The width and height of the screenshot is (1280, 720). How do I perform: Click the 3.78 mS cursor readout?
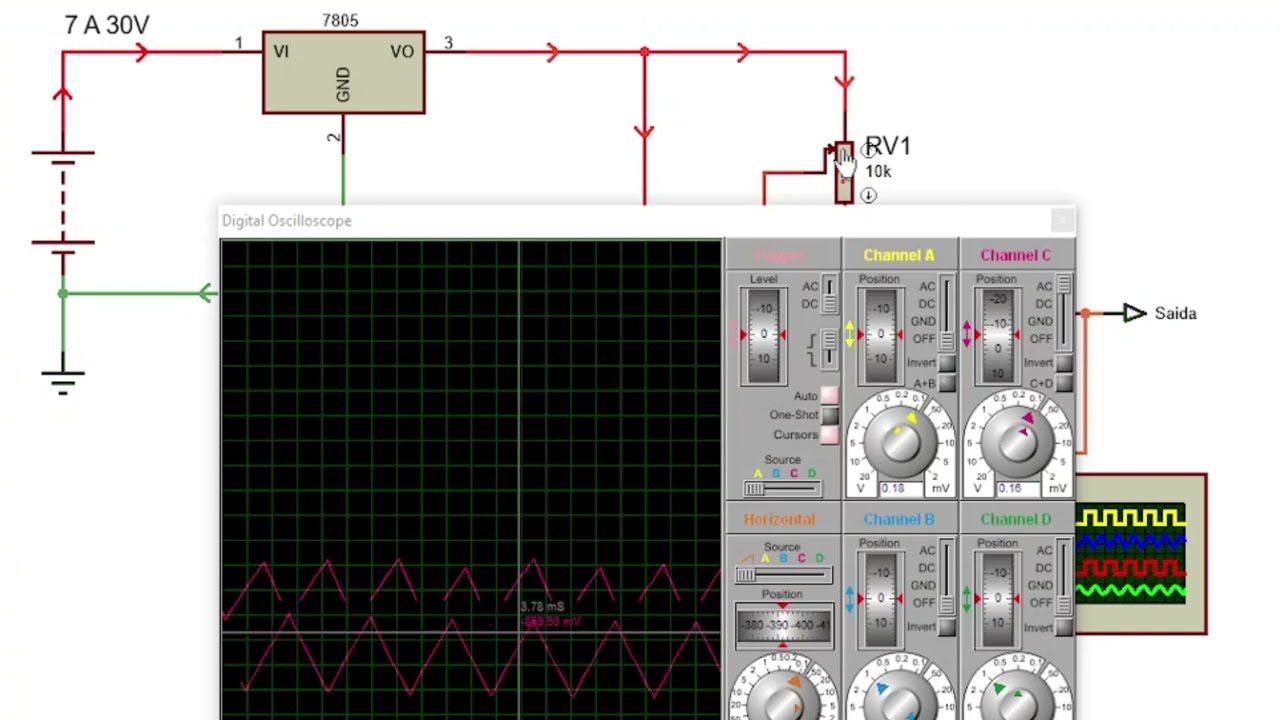pyautogui.click(x=543, y=607)
